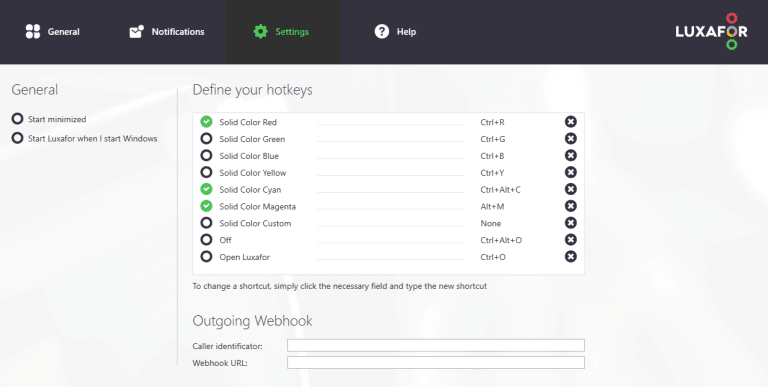Clear the Solid Color Magenta shortcut
This screenshot has height=387, width=768.
coord(571,206)
